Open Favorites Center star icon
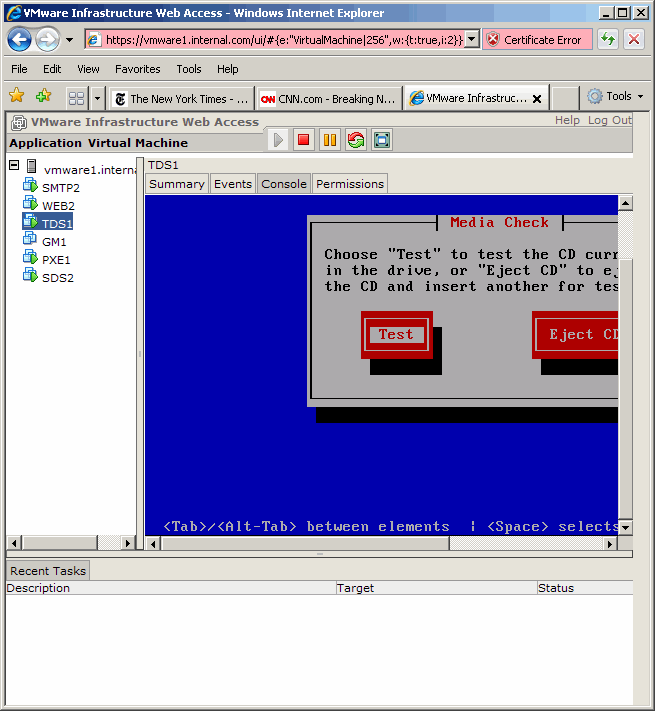Screen dimensions: 655x711 tap(16, 97)
